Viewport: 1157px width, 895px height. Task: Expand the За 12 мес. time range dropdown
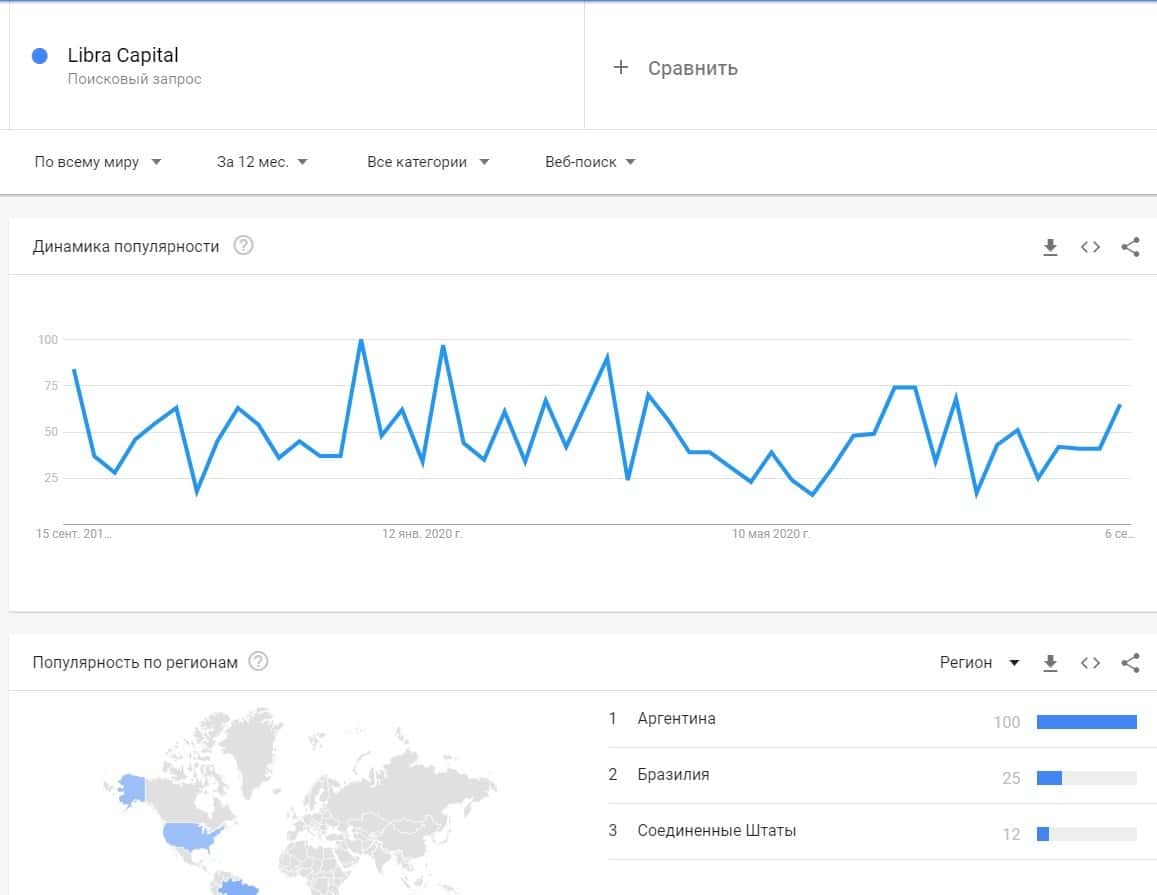[x=262, y=162]
